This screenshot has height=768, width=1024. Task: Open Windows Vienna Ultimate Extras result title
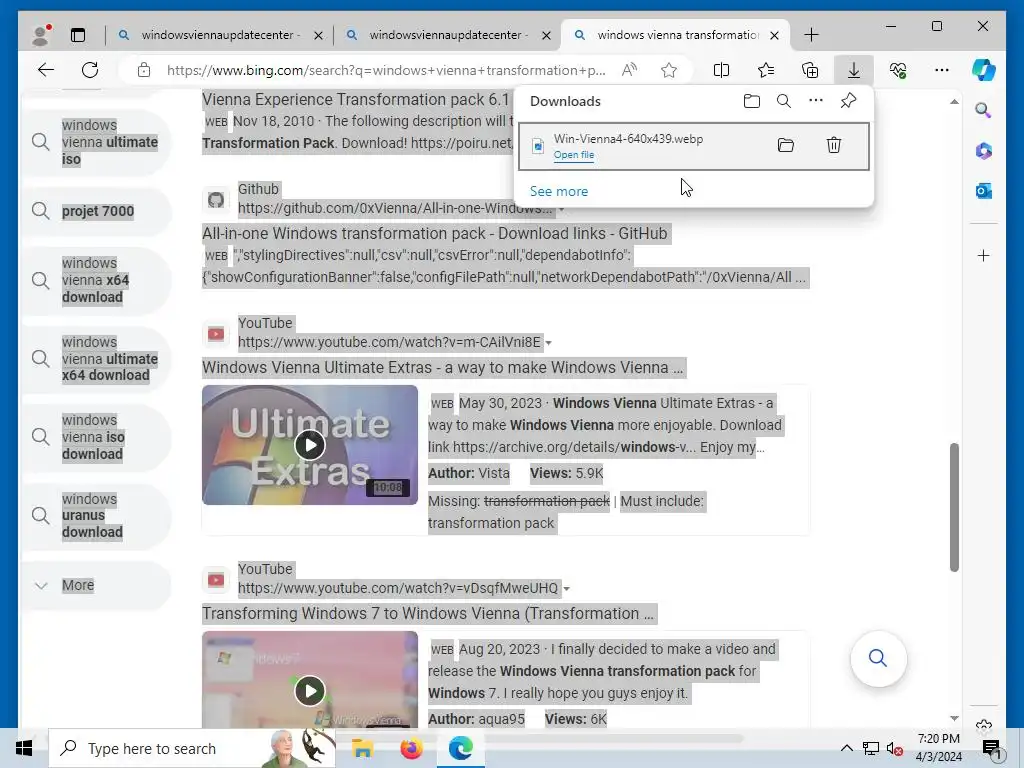443,368
